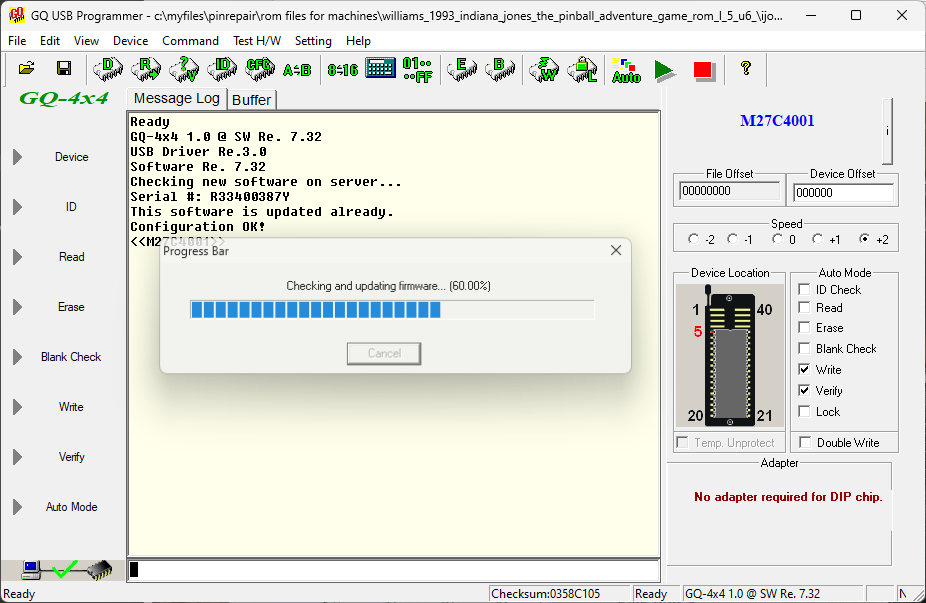Expand the ID sidebar arrow

click(x=17, y=207)
